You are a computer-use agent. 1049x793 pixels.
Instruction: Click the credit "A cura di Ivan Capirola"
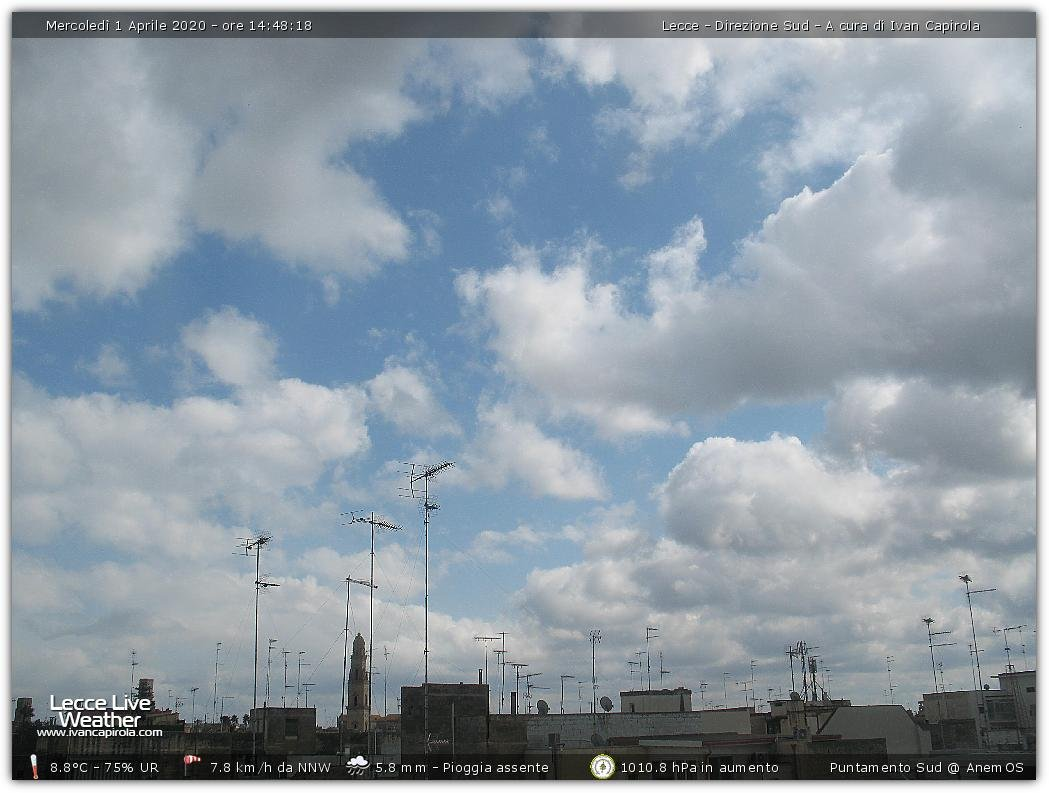[902, 25]
